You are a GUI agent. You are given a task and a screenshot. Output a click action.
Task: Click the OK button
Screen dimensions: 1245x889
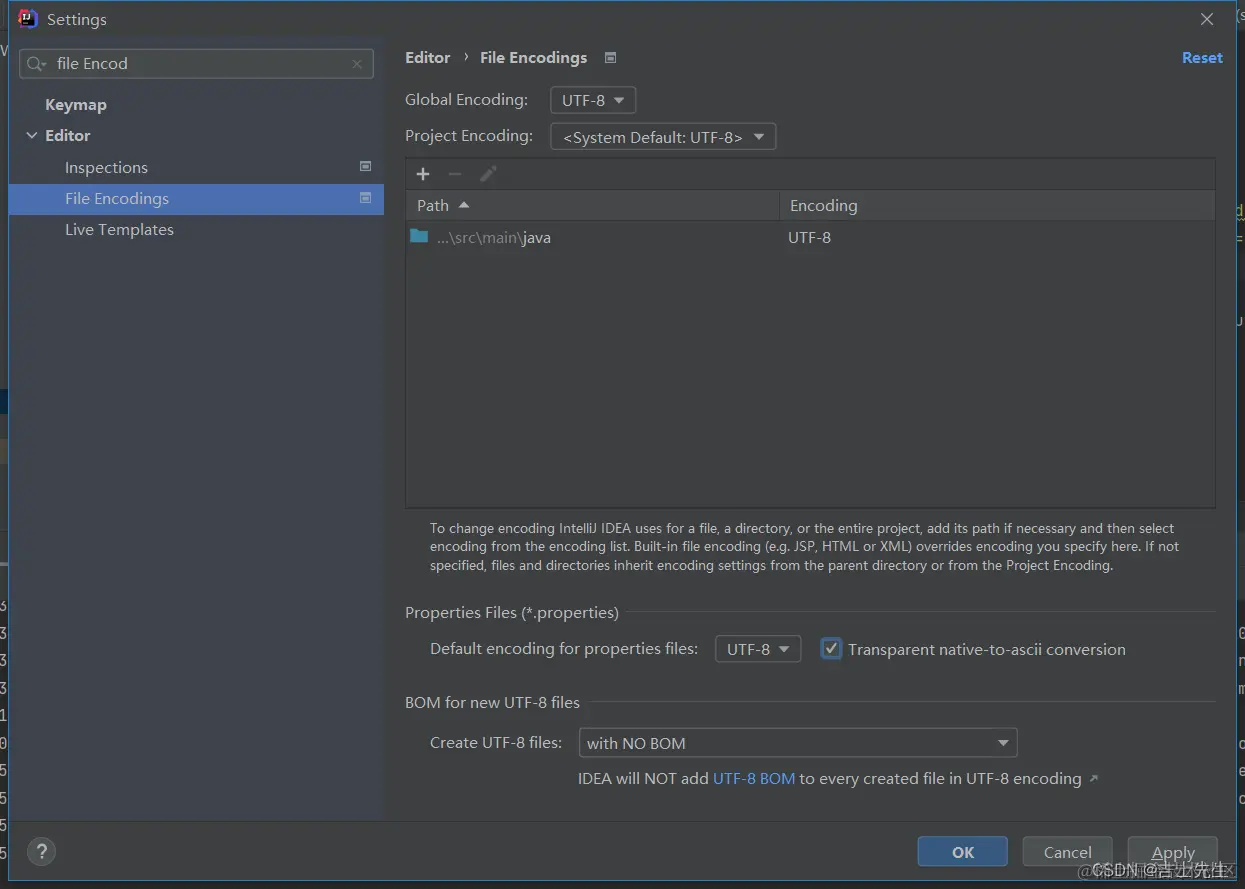tap(963, 852)
